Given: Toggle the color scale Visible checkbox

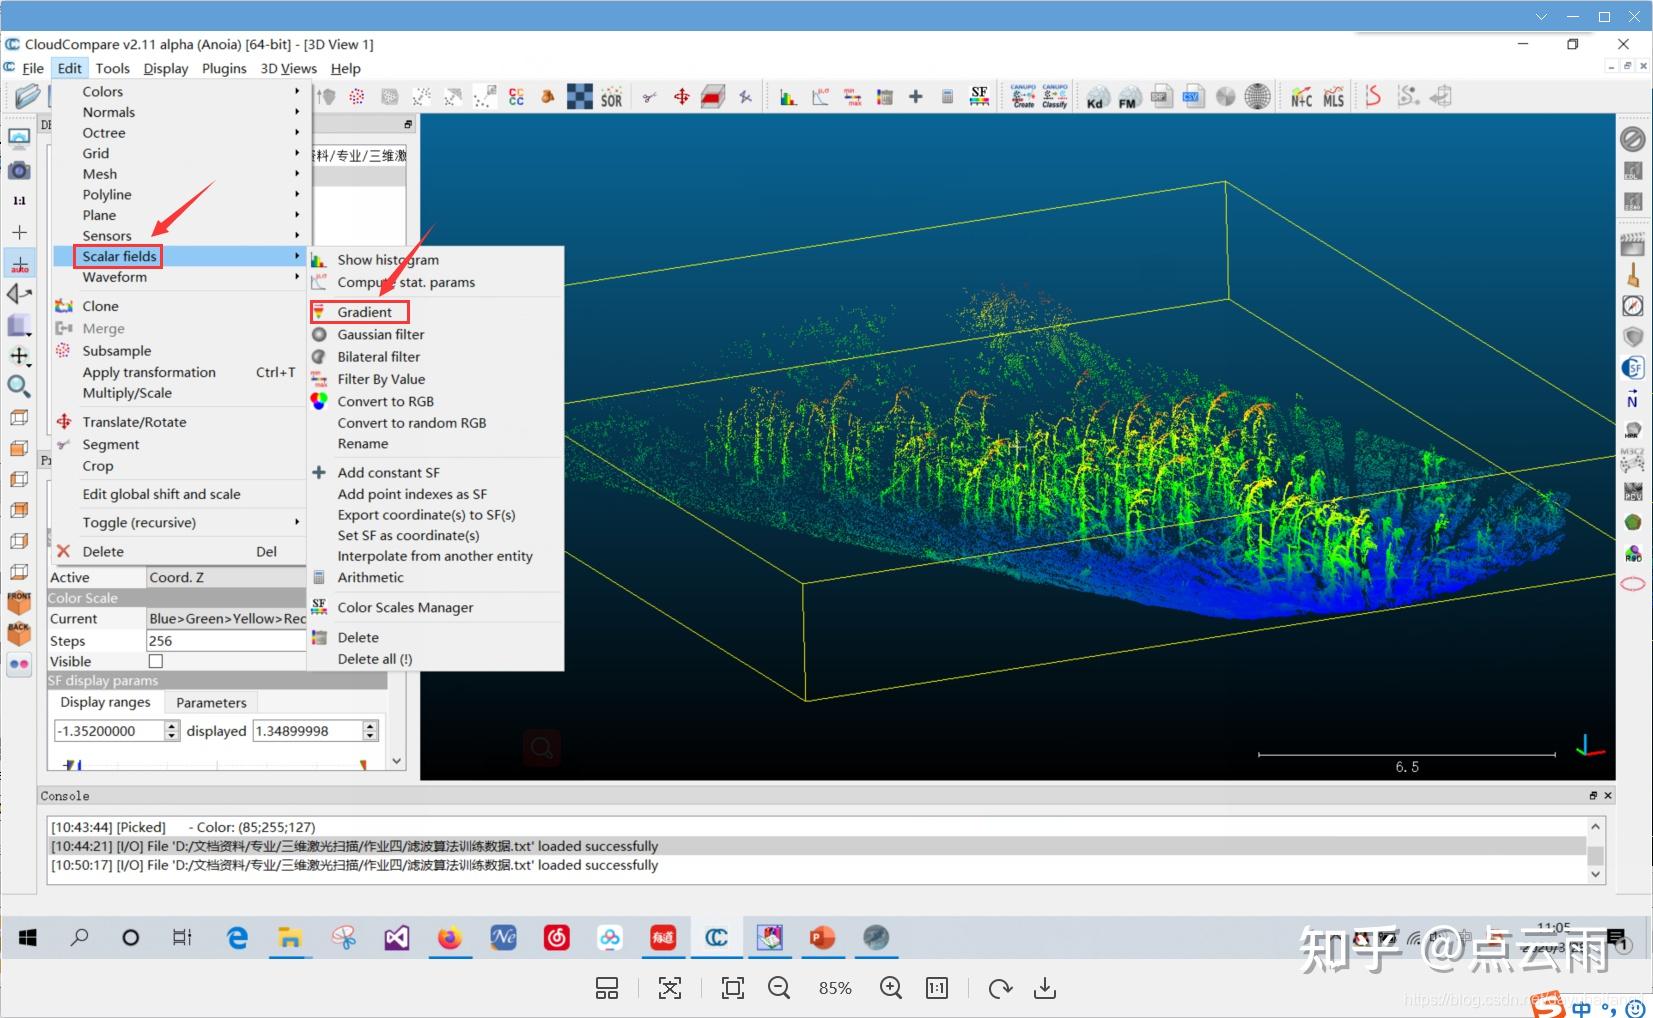Looking at the screenshot, I should tap(156, 661).
